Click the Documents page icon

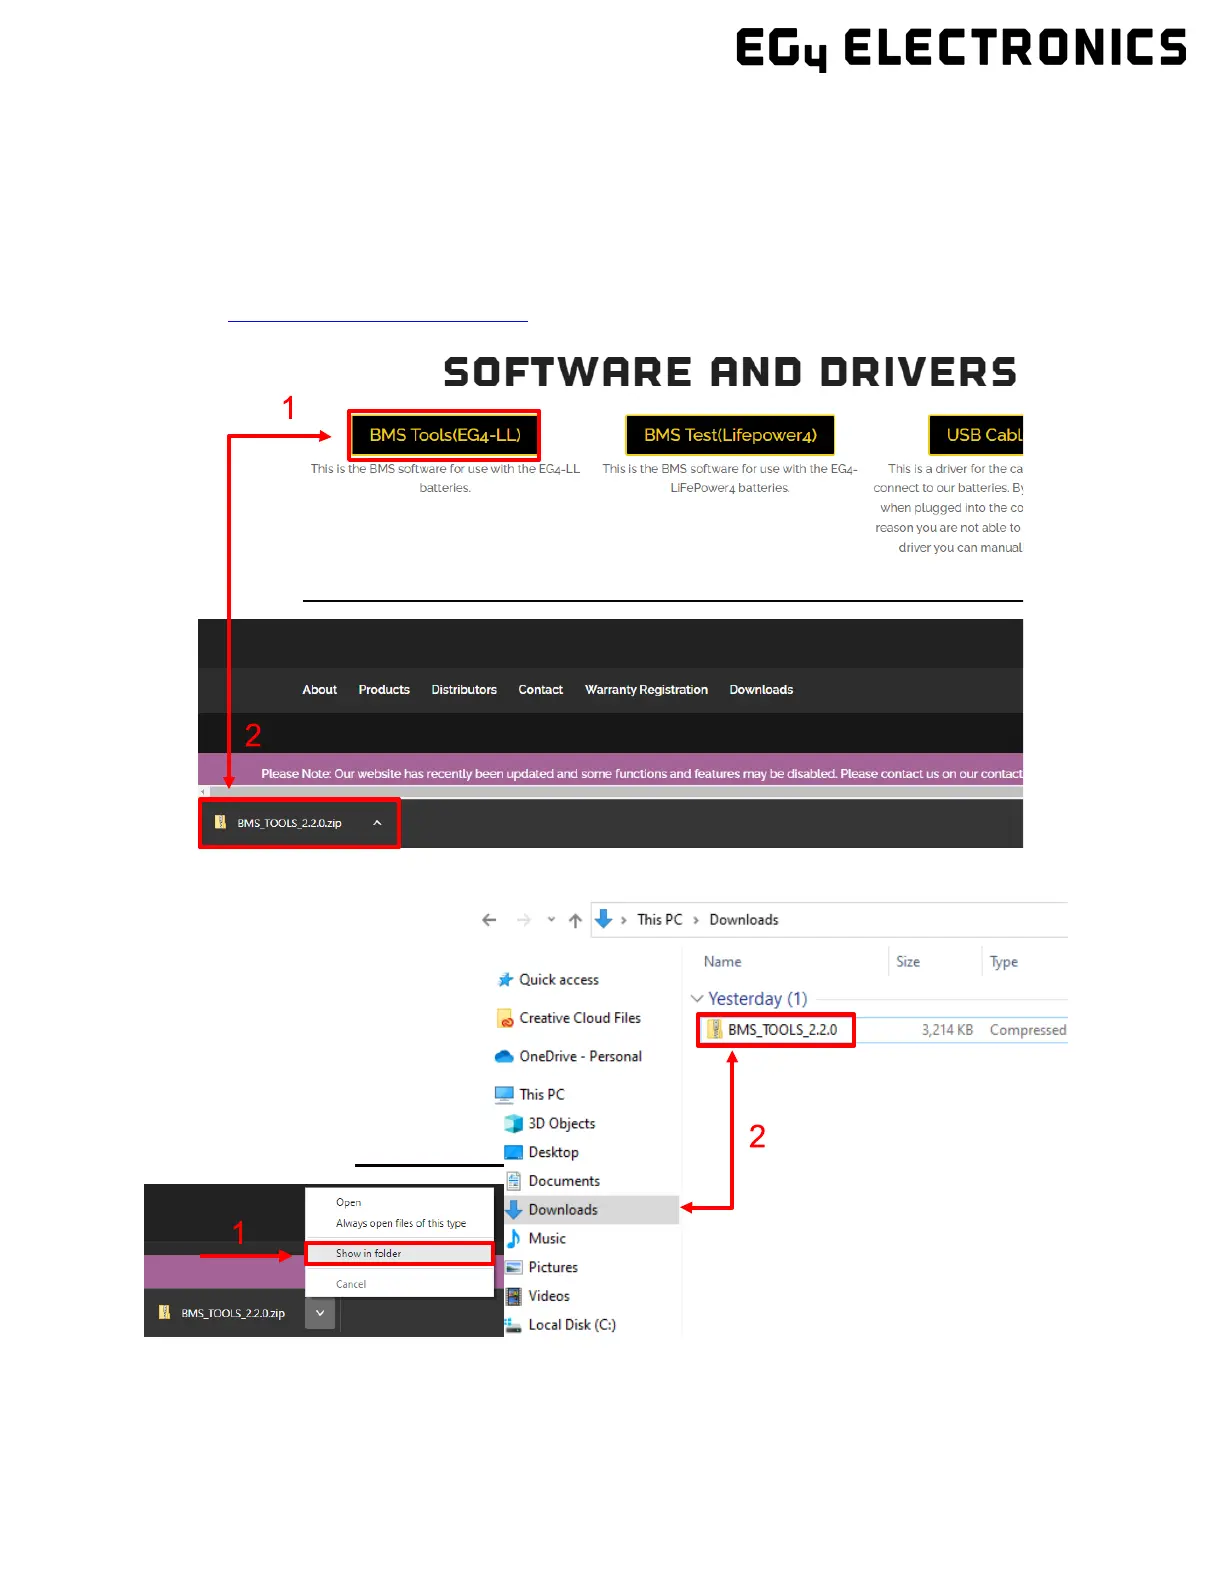(x=514, y=1181)
